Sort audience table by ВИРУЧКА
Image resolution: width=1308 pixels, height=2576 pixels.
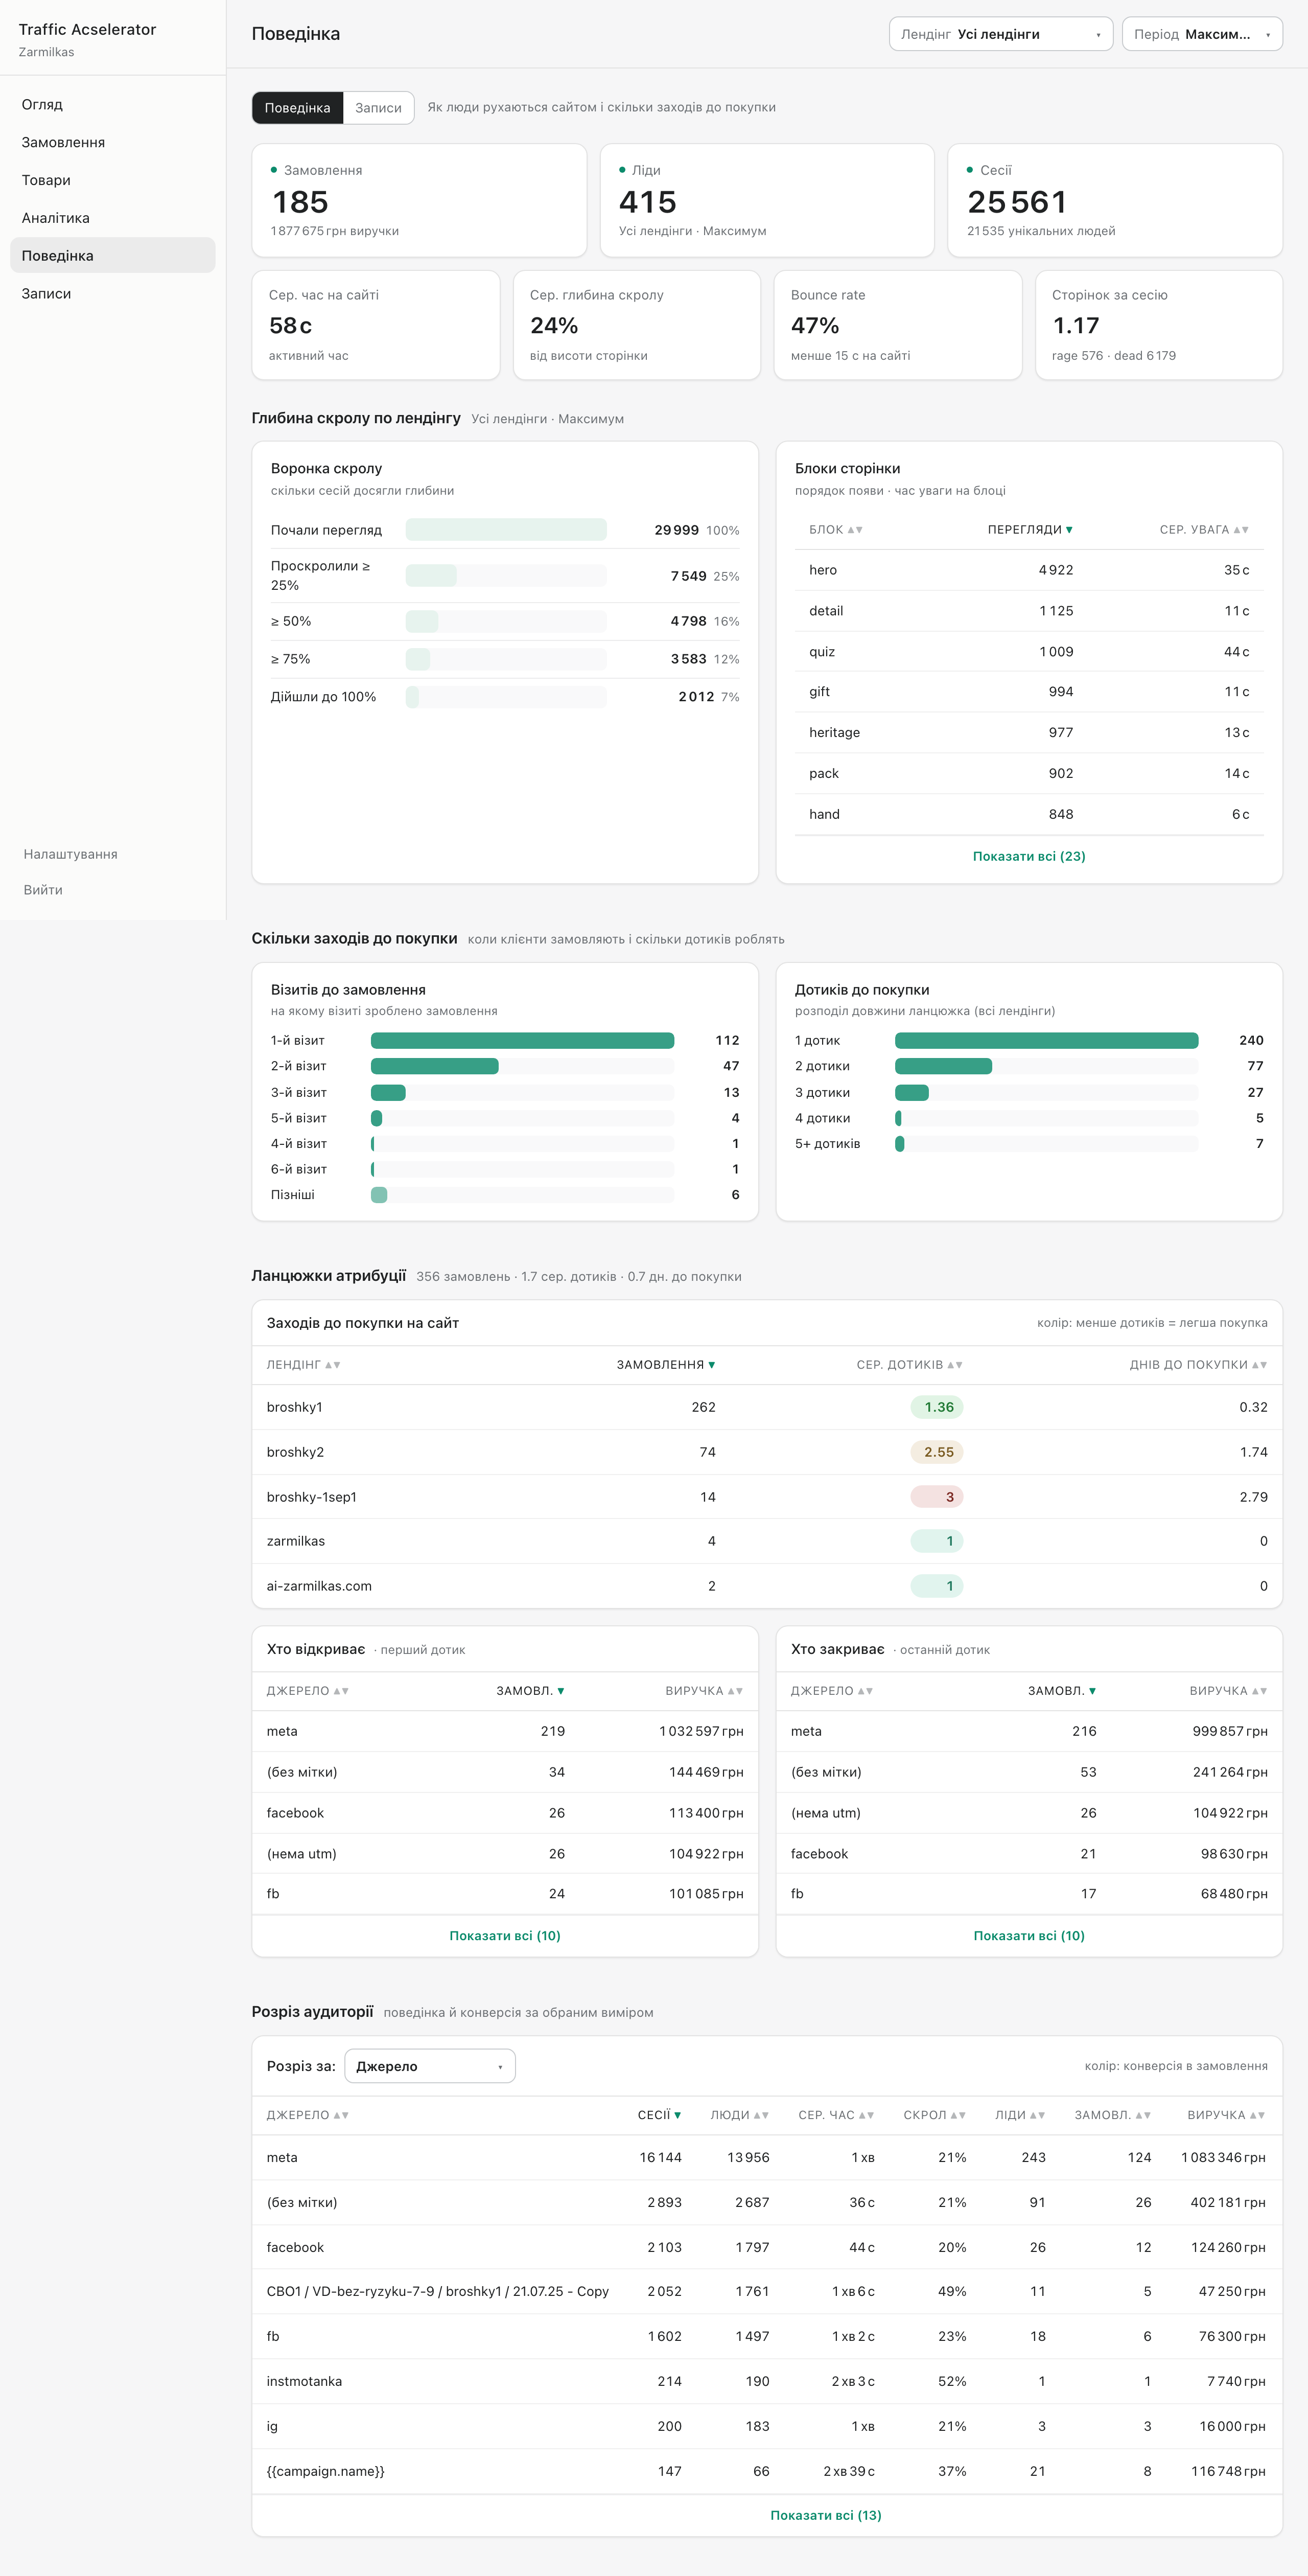click(x=1226, y=2115)
